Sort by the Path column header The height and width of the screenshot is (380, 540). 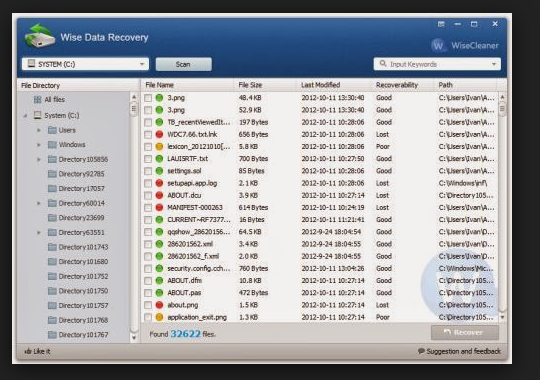465,85
